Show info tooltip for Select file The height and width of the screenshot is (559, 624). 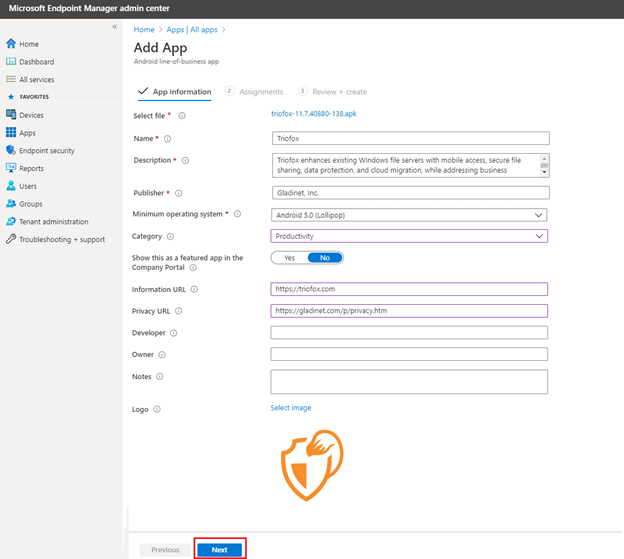click(x=182, y=116)
